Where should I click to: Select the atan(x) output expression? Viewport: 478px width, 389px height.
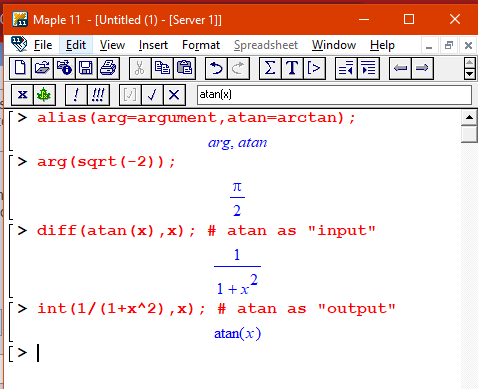coord(237,333)
